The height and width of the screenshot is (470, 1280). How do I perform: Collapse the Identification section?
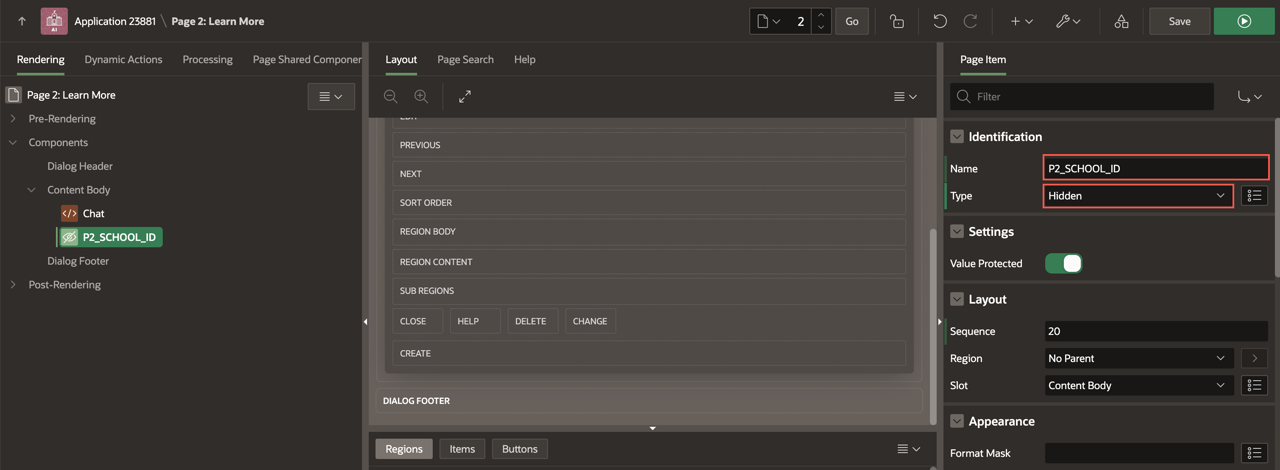pyautogui.click(x=957, y=137)
